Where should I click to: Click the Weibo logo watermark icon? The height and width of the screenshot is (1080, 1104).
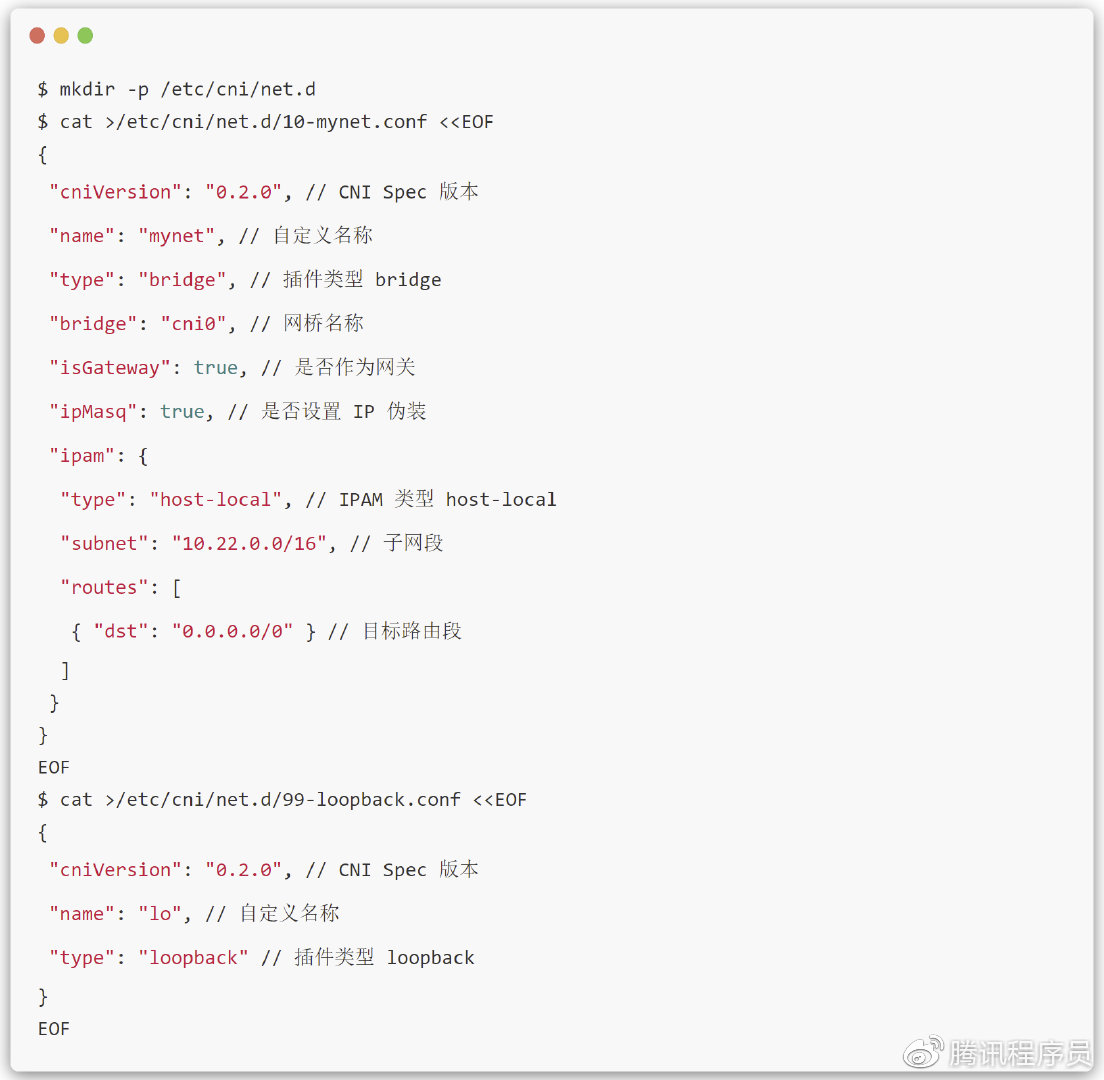coord(924,1052)
